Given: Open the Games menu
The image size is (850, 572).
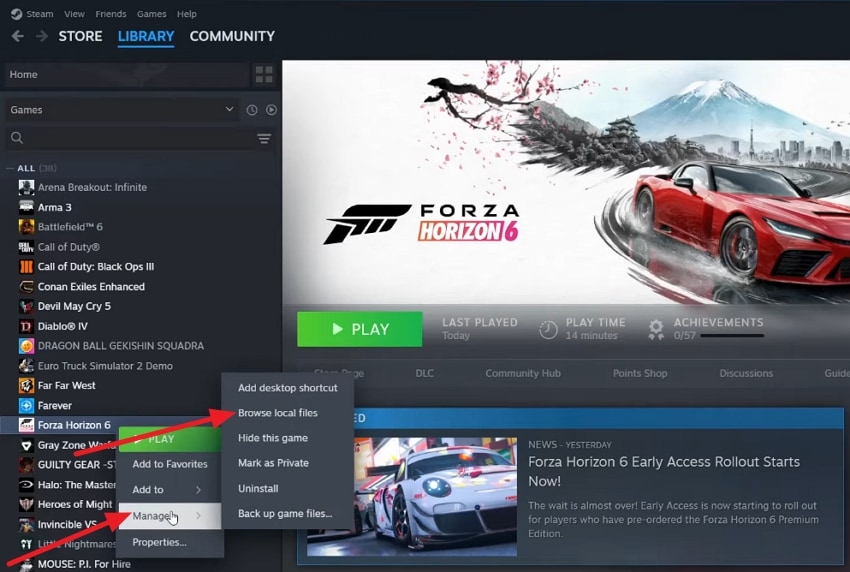Looking at the screenshot, I should [151, 14].
